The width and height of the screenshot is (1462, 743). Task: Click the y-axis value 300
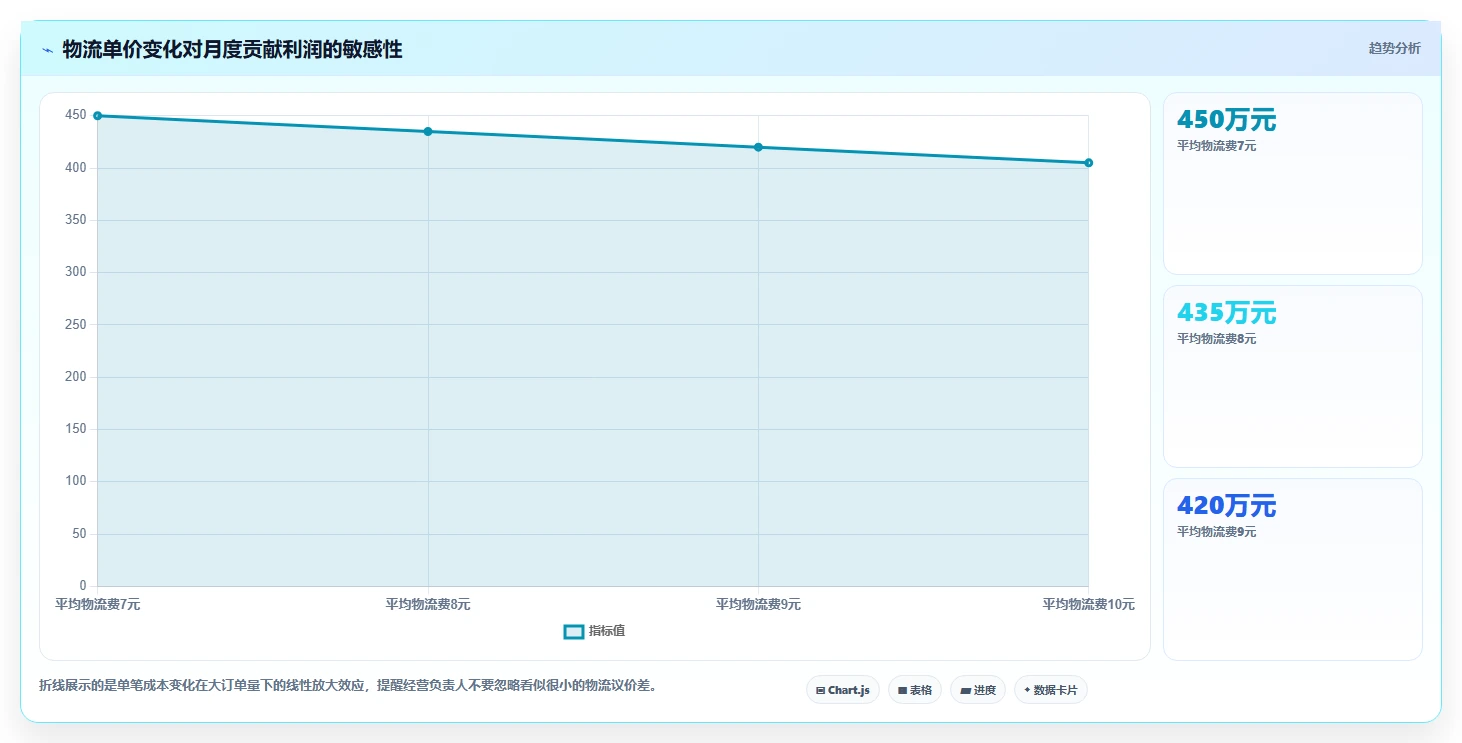(x=76, y=272)
